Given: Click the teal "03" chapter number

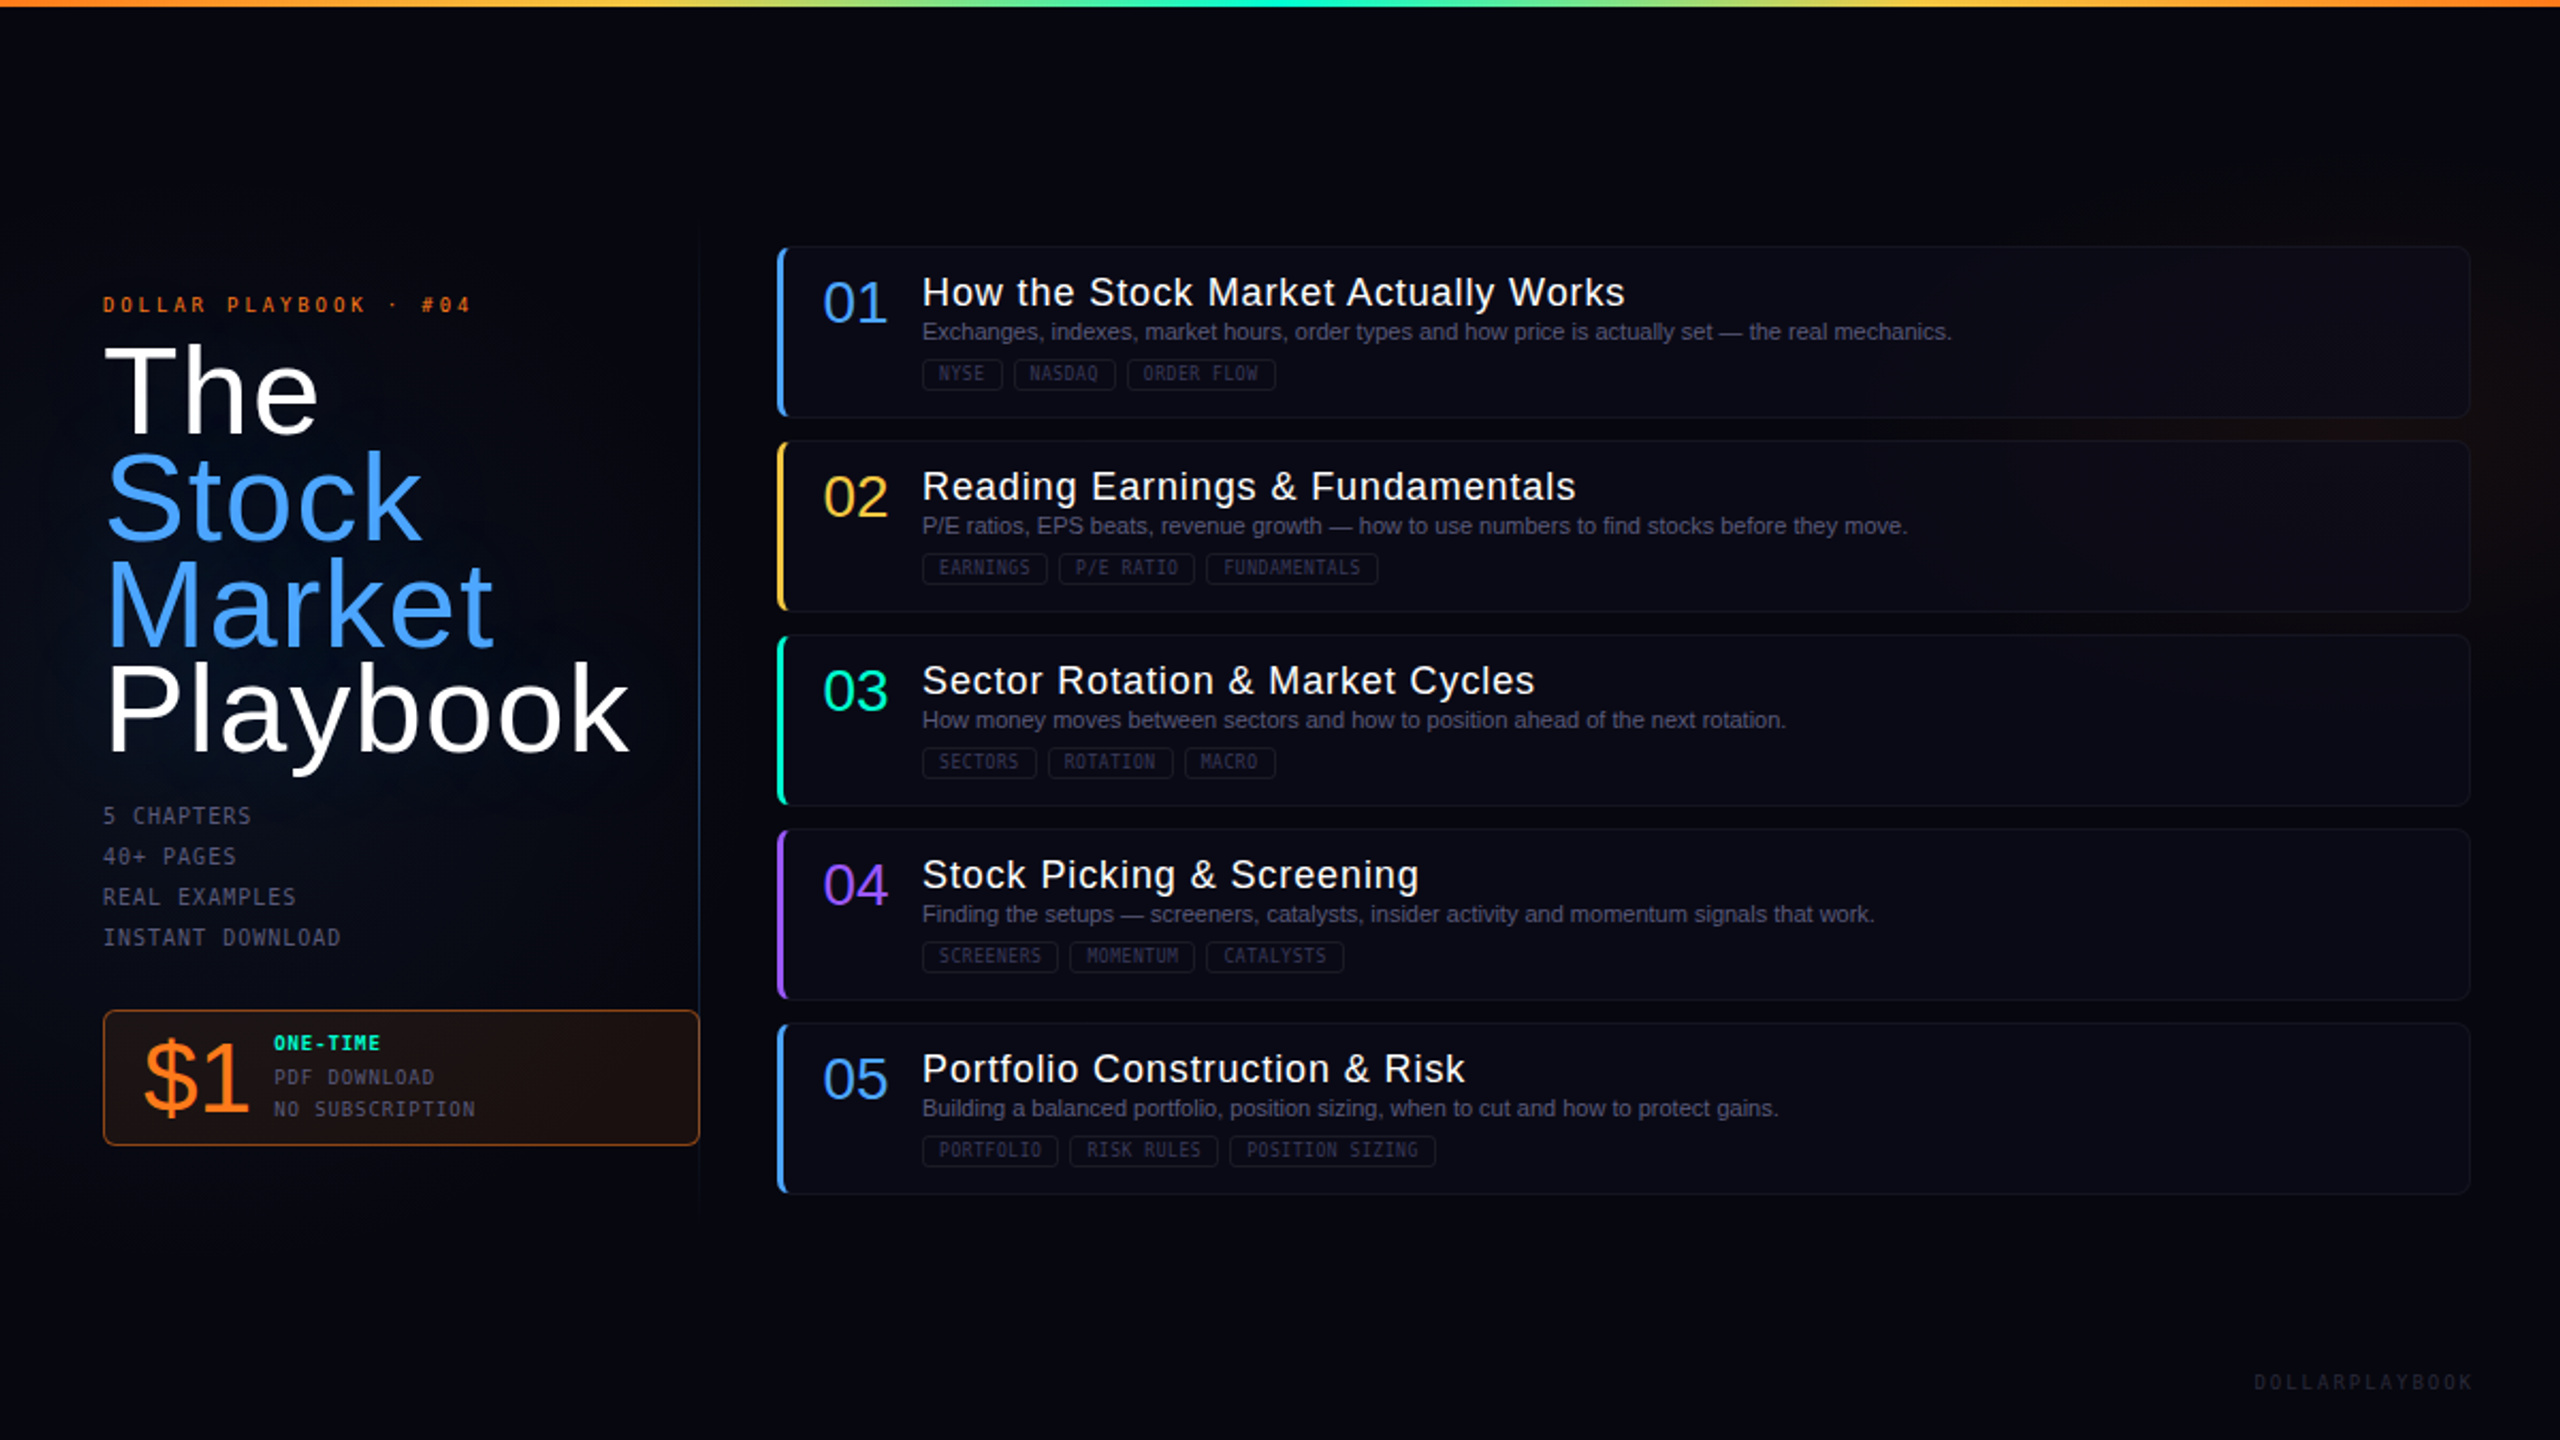Looking at the screenshot, I should (x=855, y=691).
